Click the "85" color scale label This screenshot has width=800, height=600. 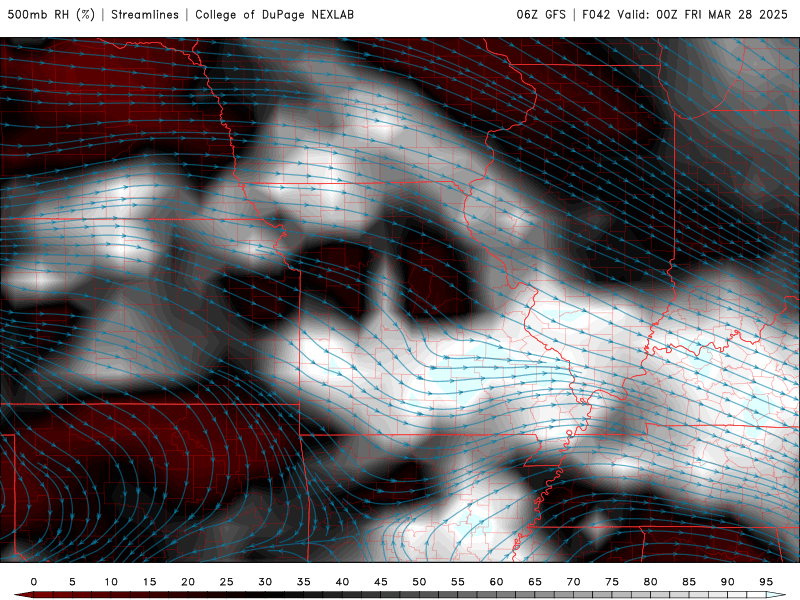point(689,582)
